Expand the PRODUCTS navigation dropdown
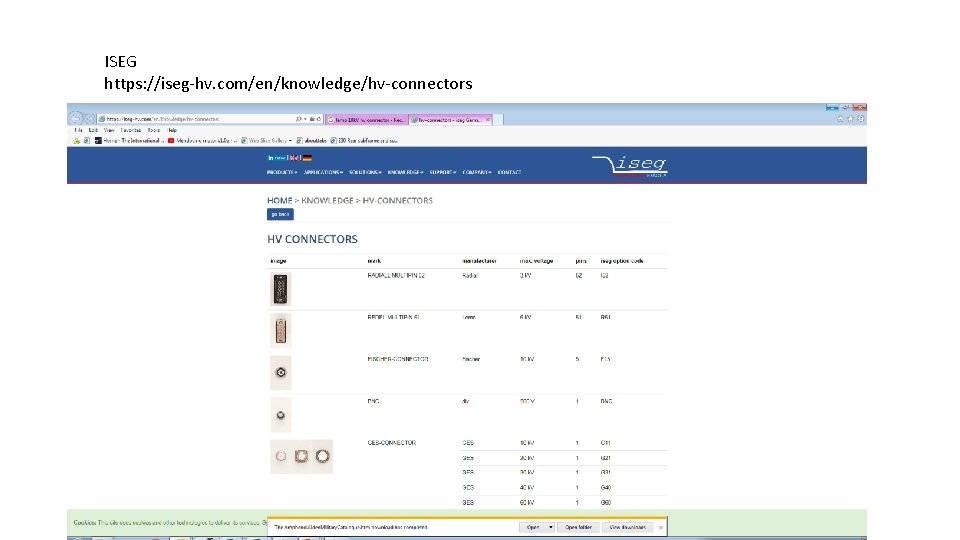 [x=282, y=173]
